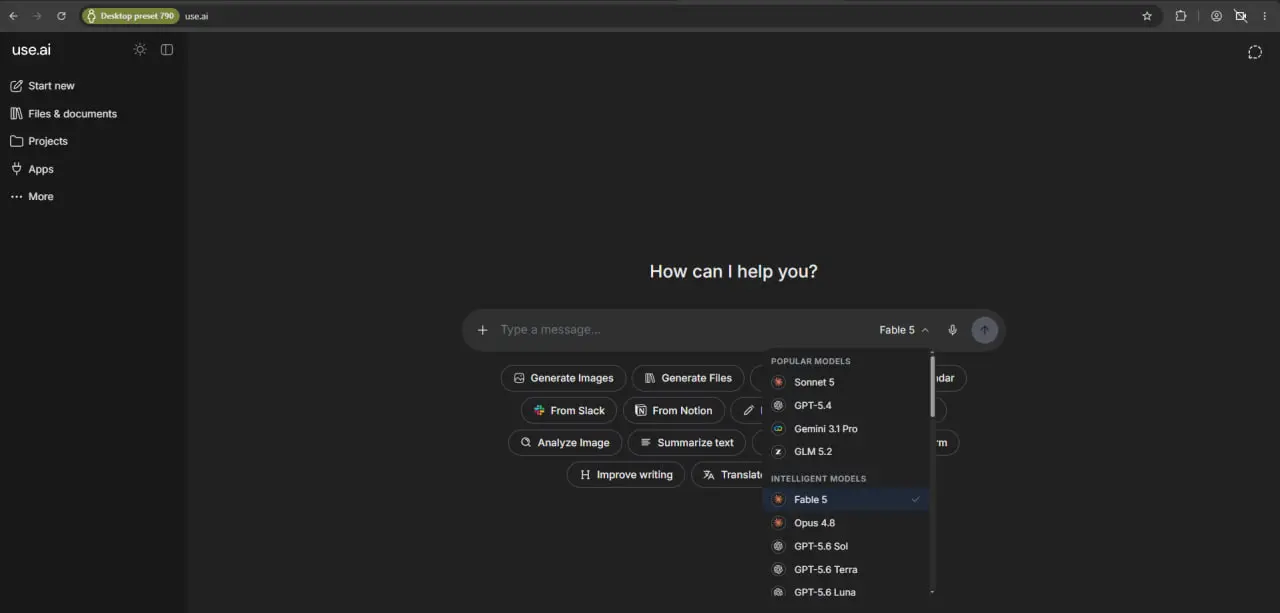Image resolution: width=1280 pixels, height=613 pixels.
Task: Open the Apps section
Action: point(32,169)
